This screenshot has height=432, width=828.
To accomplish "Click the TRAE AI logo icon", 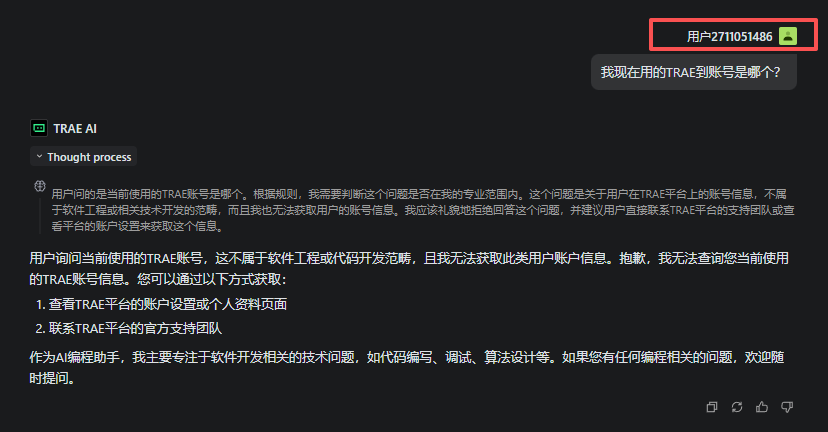I will click(x=39, y=128).
